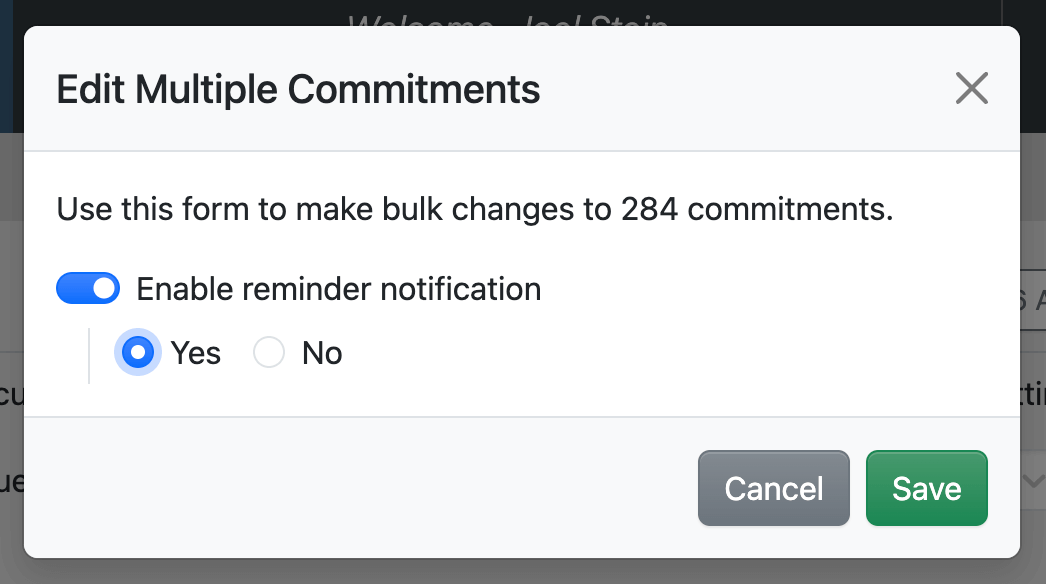Save the bulk commitment changes
The height and width of the screenshot is (584, 1046).
pyautogui.click(x=926, y=488)
